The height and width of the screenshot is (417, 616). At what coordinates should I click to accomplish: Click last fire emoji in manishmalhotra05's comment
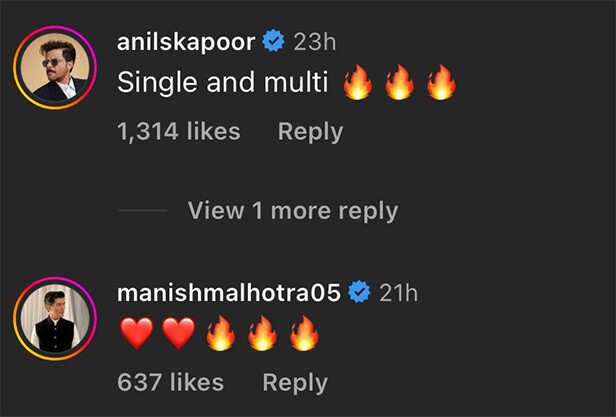(304, 334)
